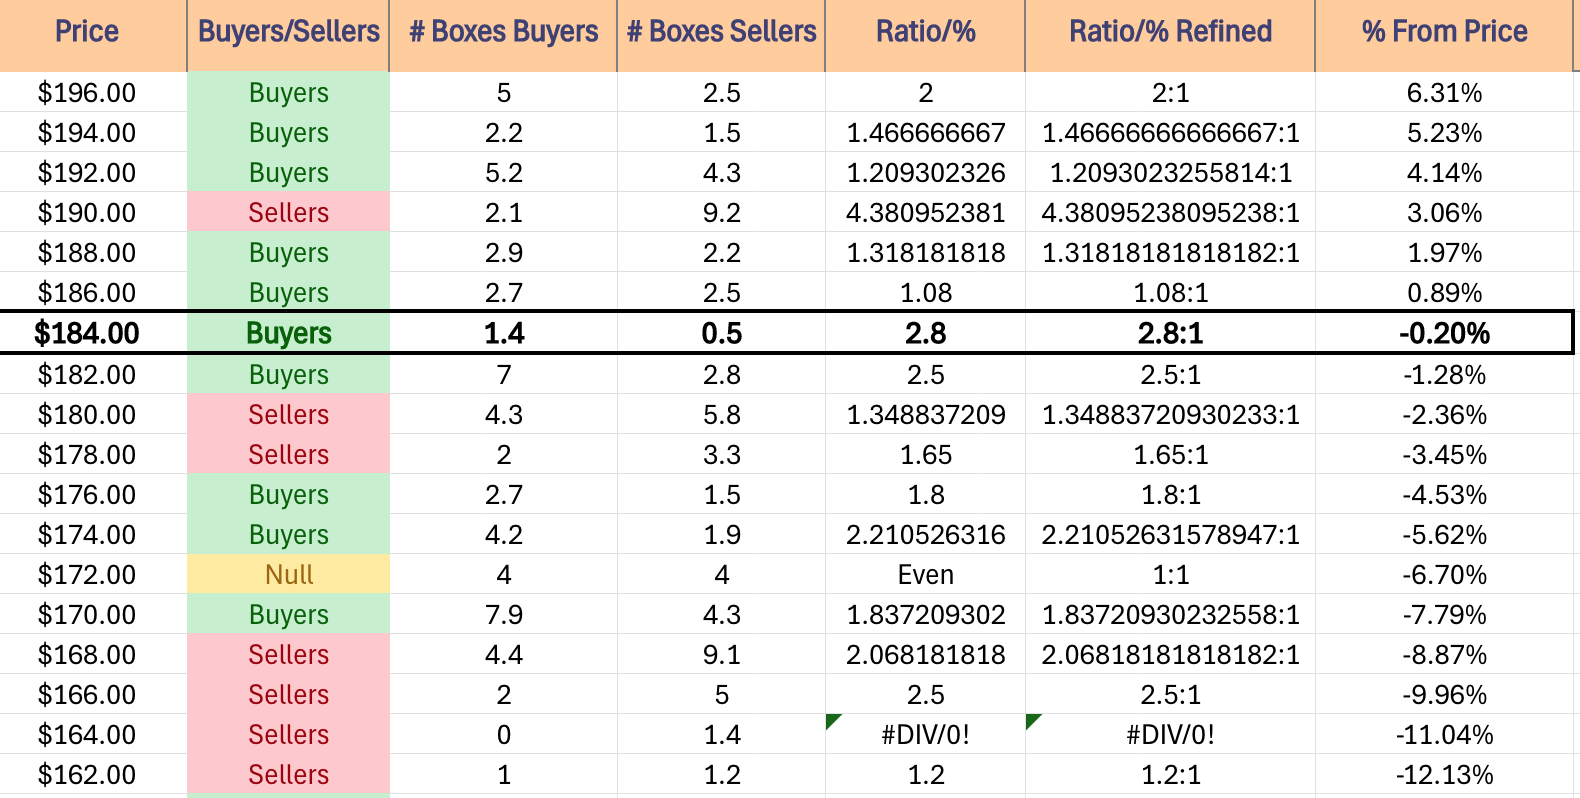1580x798 pixels.
Task: Click the bold 0.5 sellers boxes value
Action: 721,333
